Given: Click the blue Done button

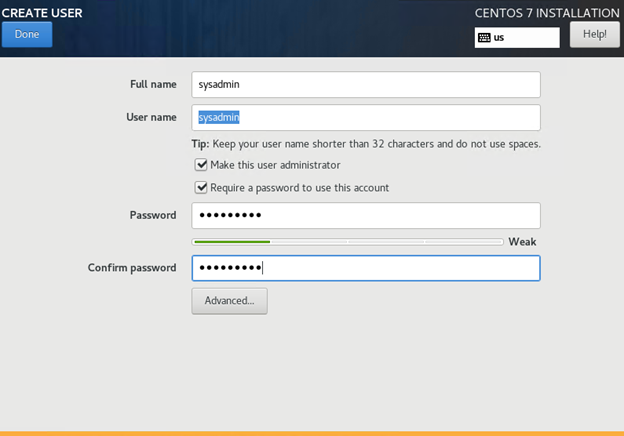Looking at the screenshot, I should click(x=27, y=34).
